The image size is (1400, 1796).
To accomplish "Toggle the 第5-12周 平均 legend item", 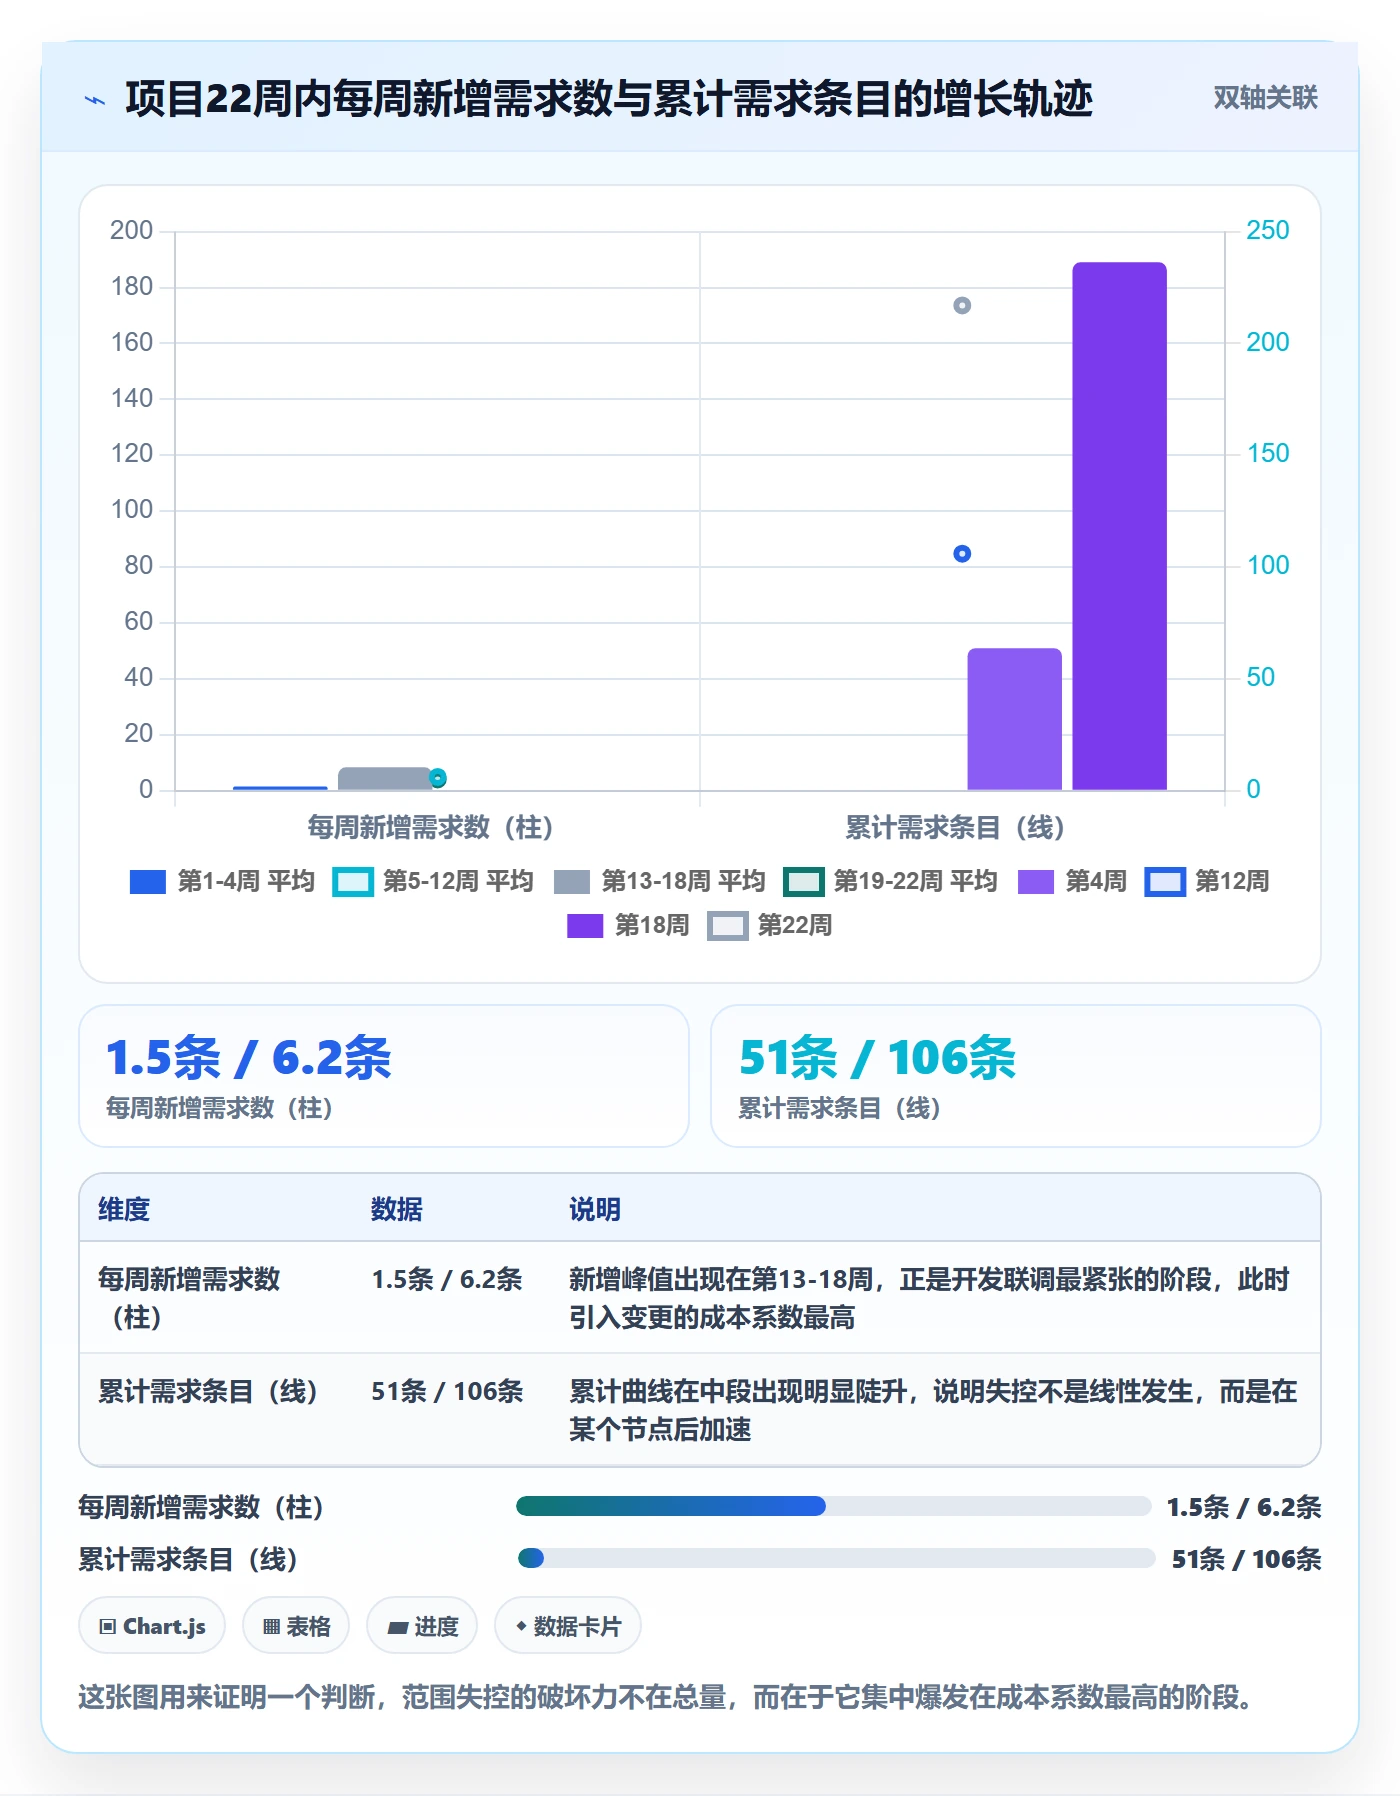I will point(433,881).
